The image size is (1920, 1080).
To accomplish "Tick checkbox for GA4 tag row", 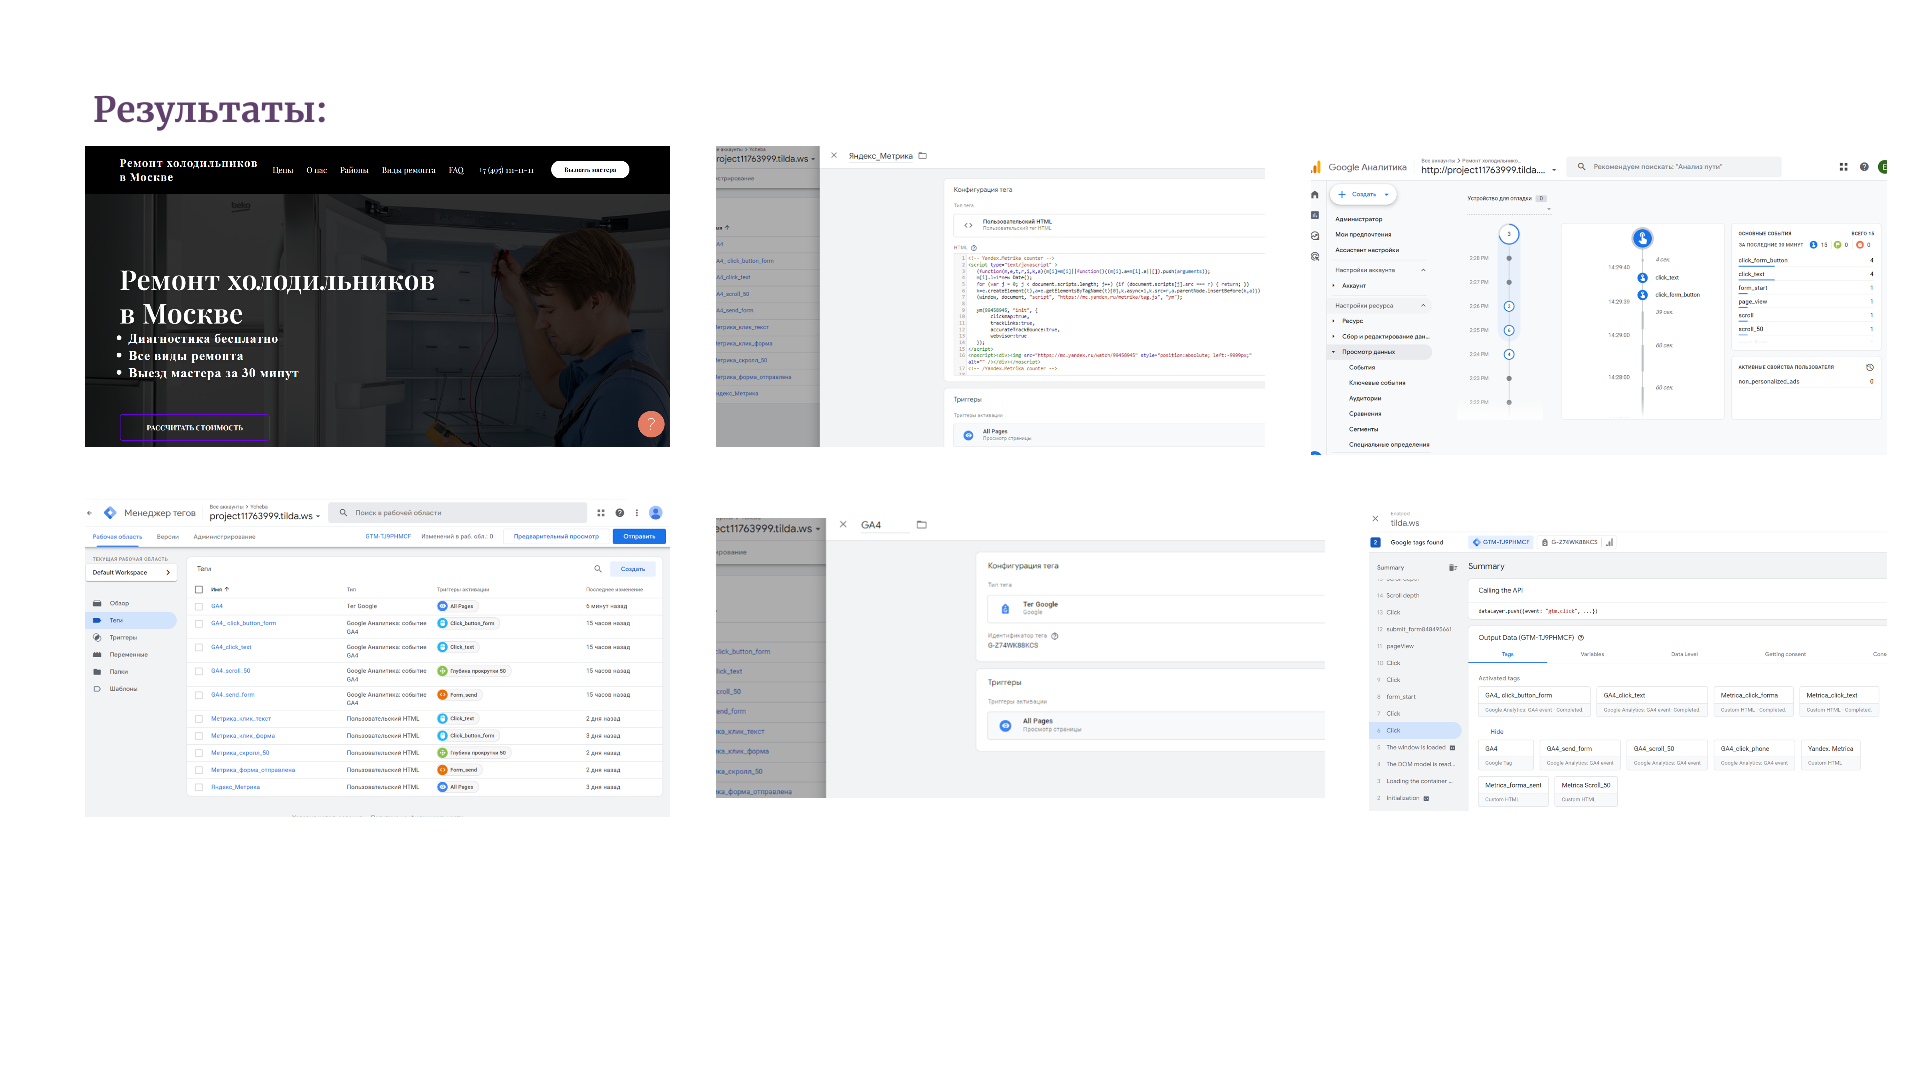I will [x=199, y=606].
